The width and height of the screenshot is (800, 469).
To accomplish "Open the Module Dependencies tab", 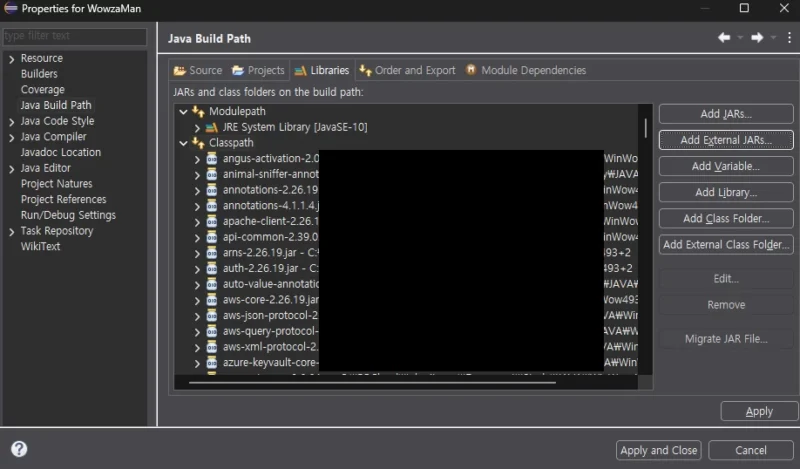I will coord(526,70).
